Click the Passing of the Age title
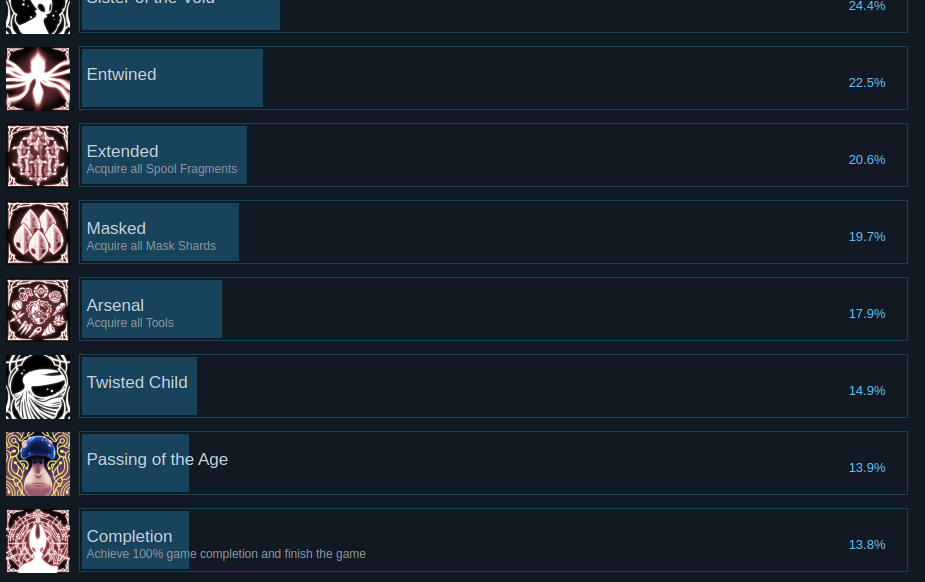This screenshot has height=582, width=925. tap(157, 459)
